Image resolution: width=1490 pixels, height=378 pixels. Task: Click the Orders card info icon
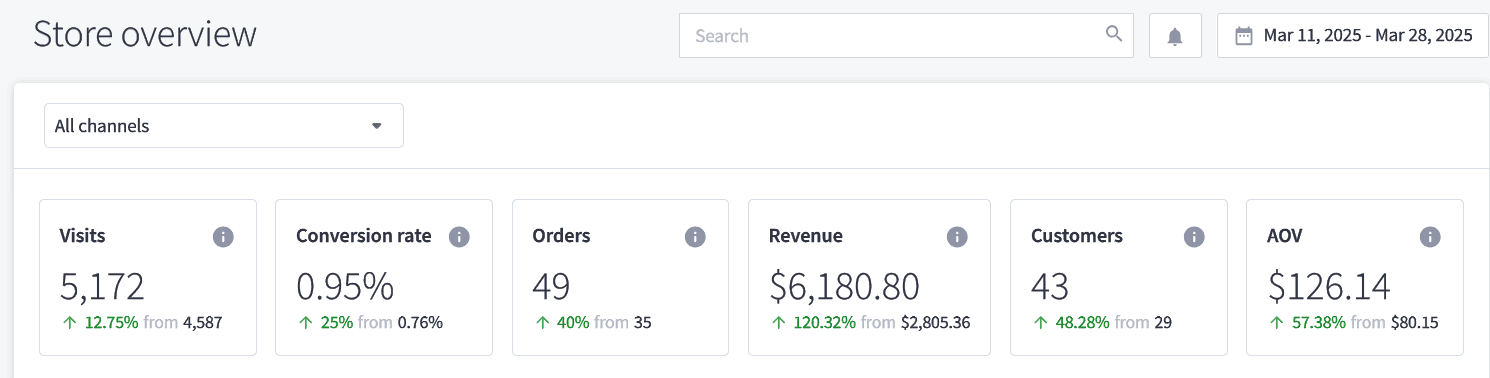[x=695, y=237]
